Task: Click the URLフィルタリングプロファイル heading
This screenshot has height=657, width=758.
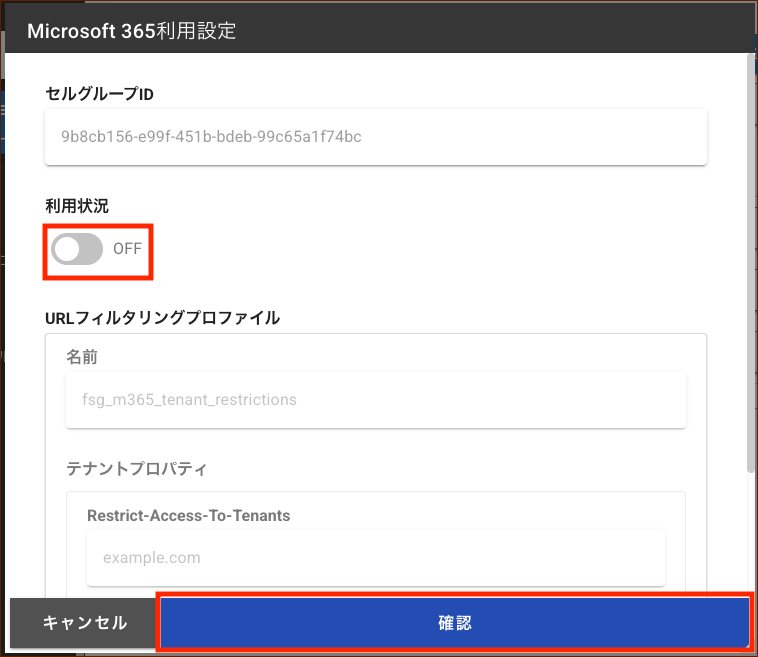Action: click(x=162, y=318)
